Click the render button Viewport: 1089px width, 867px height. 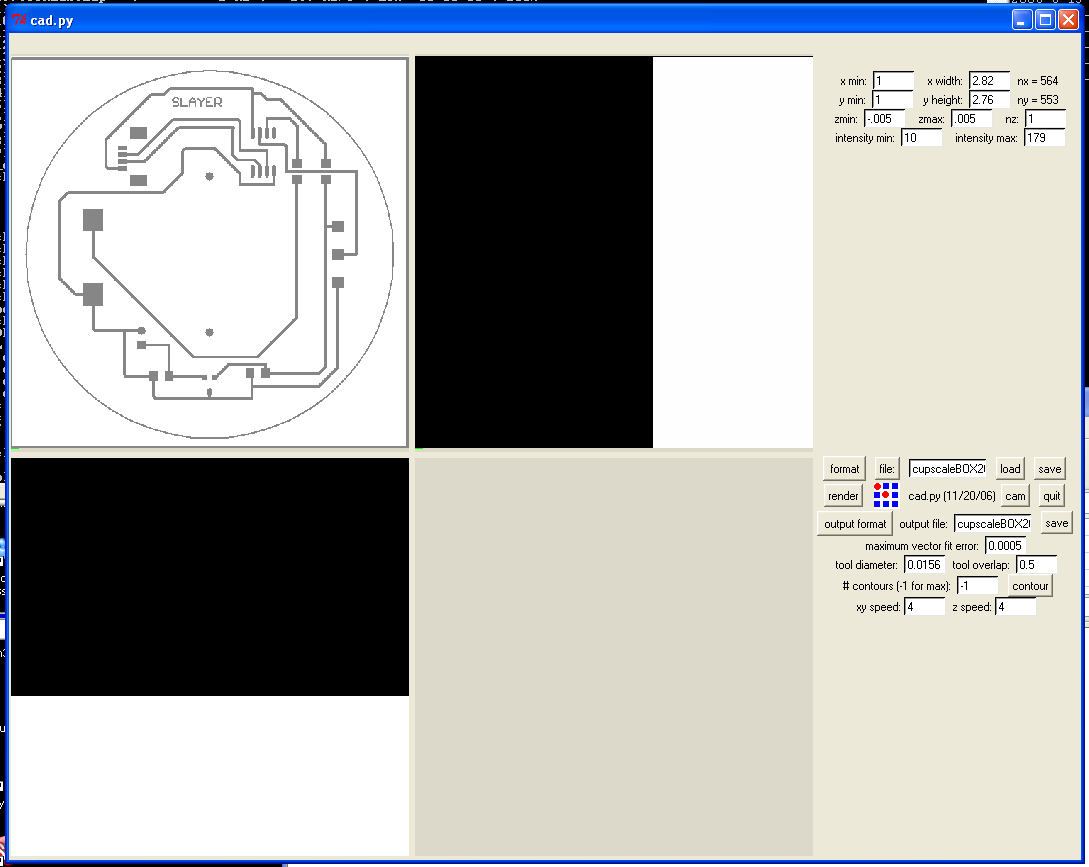tap(843, 496)
